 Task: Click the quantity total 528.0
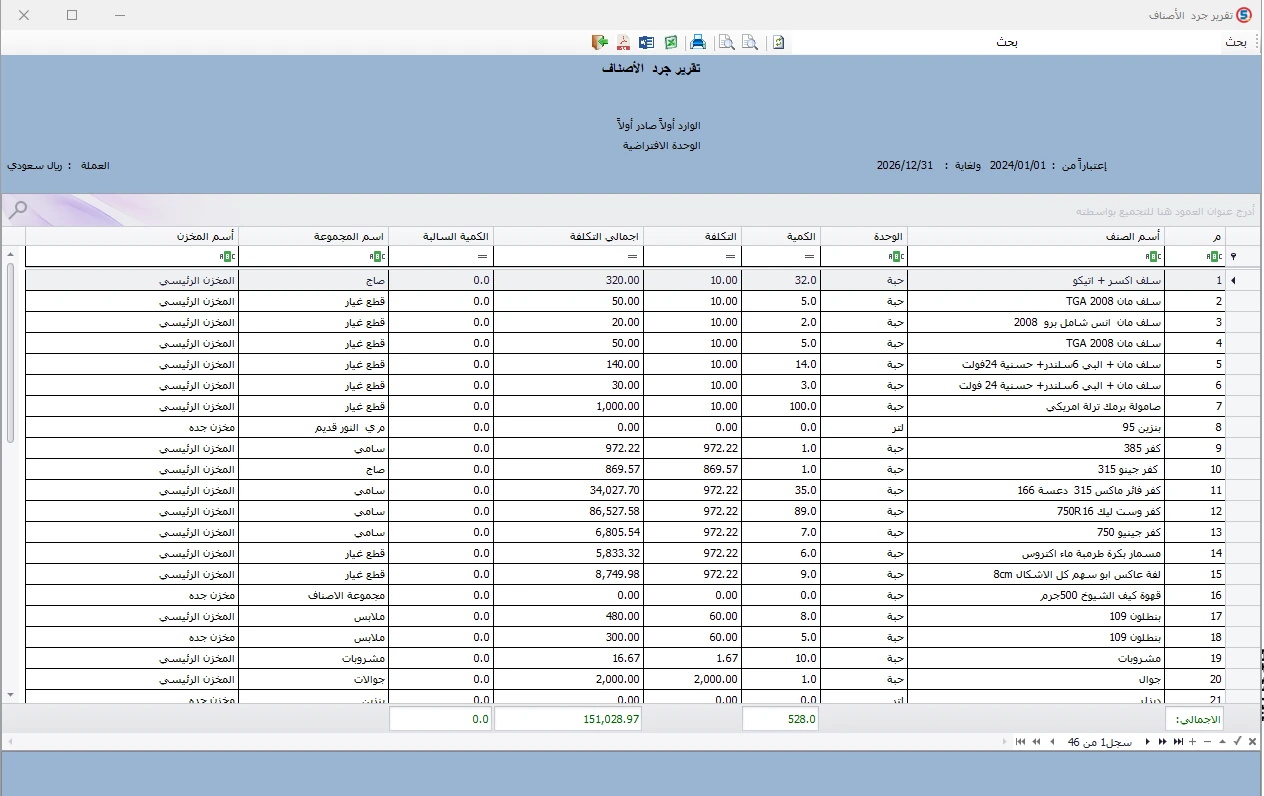[782, 719]
